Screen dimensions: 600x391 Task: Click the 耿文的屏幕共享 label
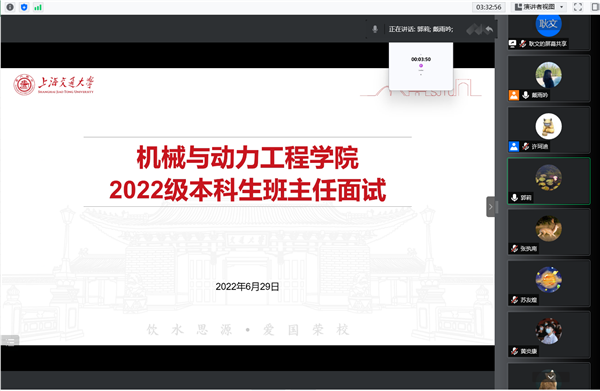tap(548, 44)
